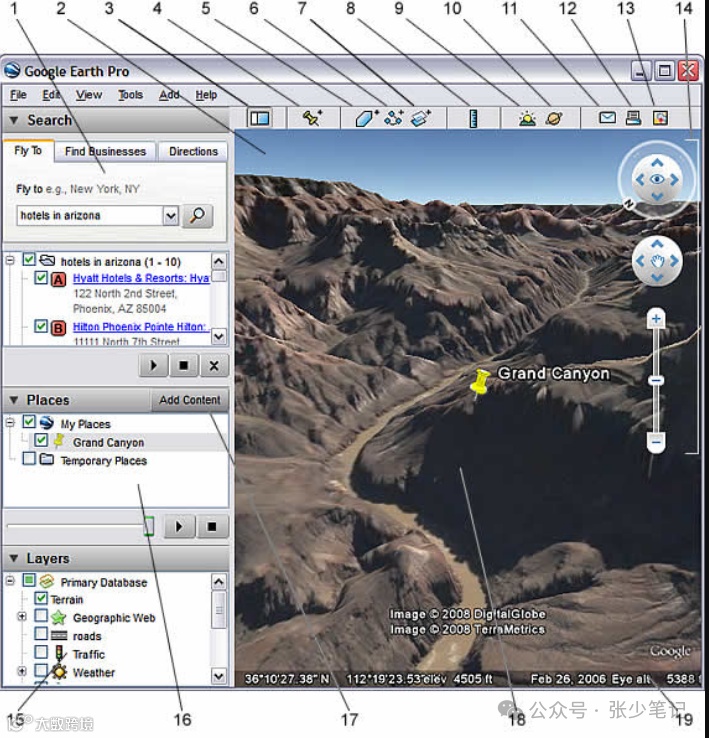709x738 pixels.
Task: Open the View in Google Maps icon
Action: [x=660, y=118]
